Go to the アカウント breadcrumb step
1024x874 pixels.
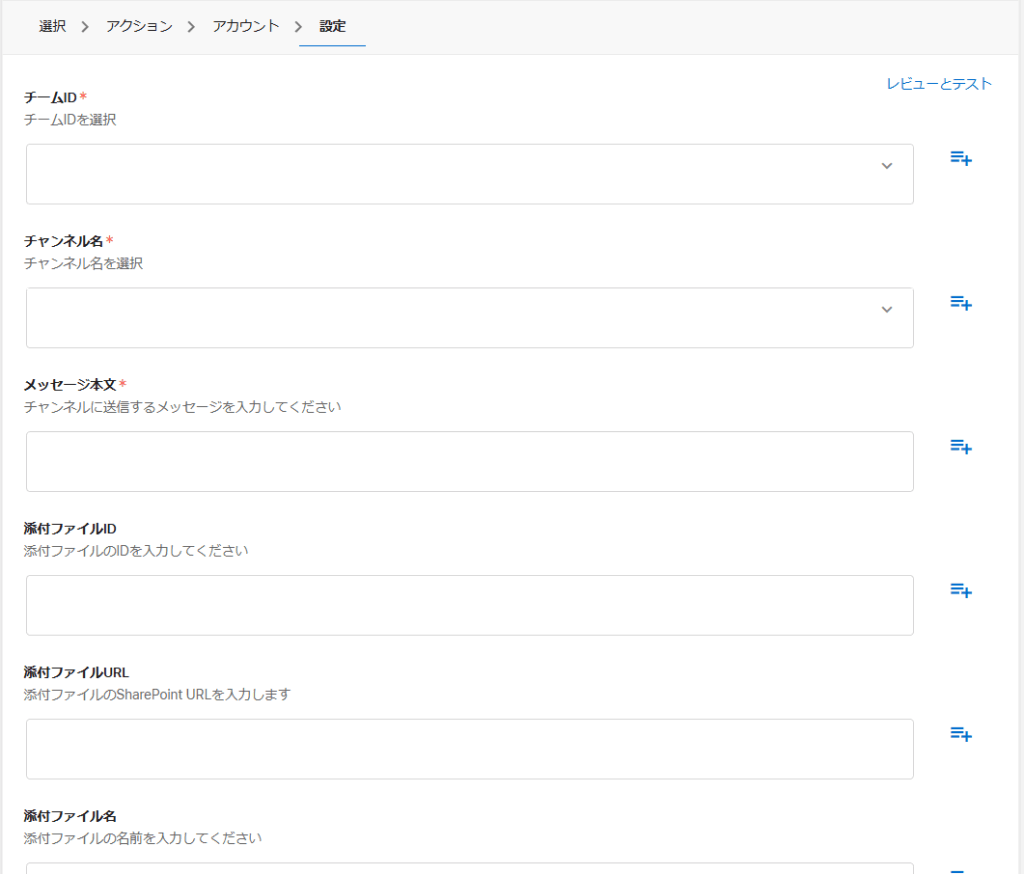246,26
